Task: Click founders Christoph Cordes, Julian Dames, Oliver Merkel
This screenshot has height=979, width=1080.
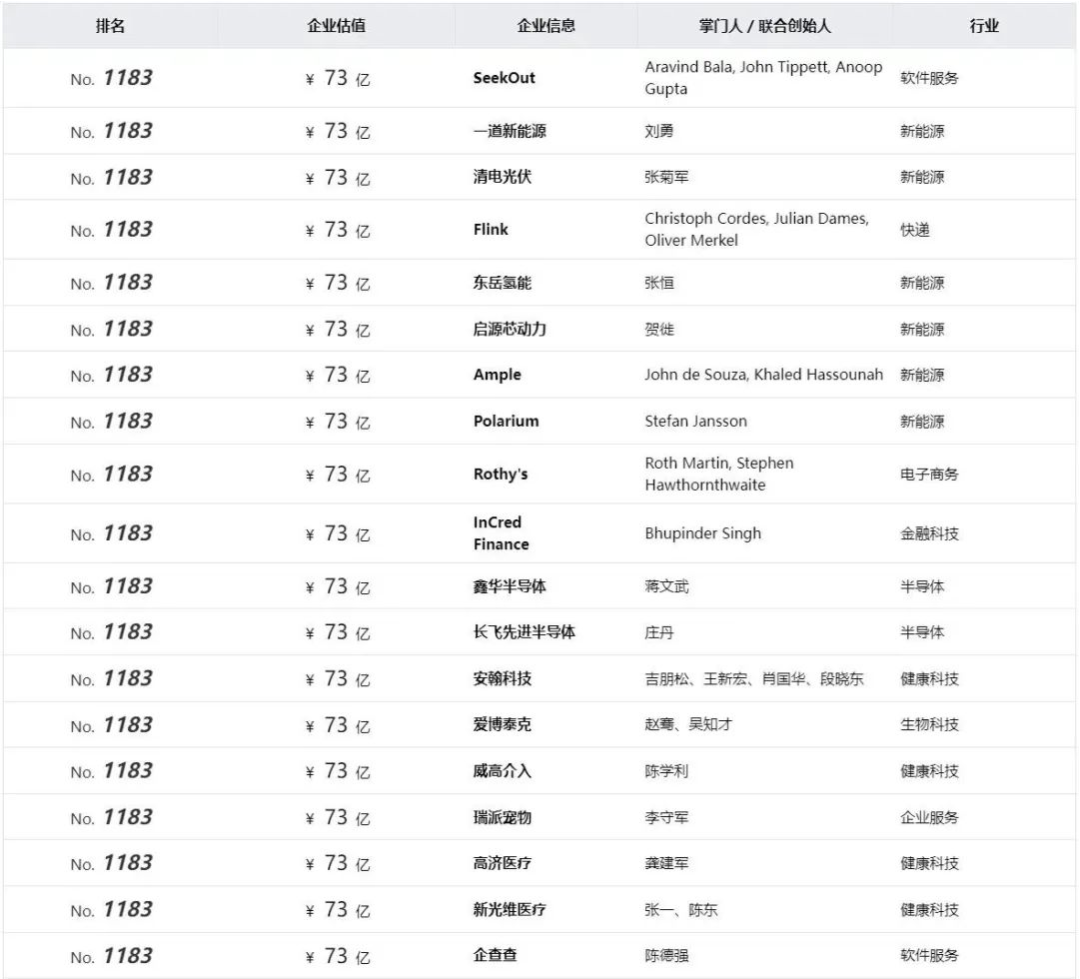Action: tap(757, 229)
